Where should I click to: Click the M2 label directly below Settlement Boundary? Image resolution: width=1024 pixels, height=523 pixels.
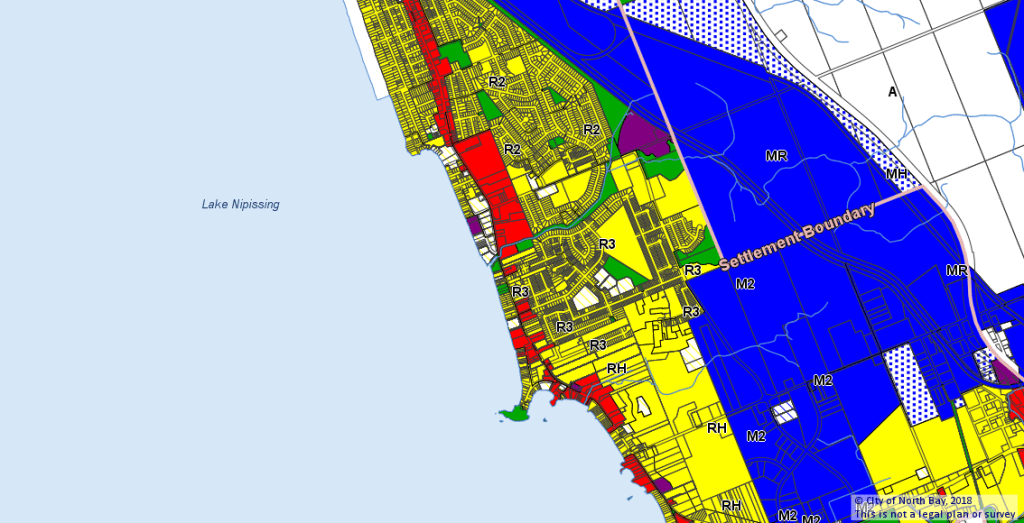tap(745, 284)
